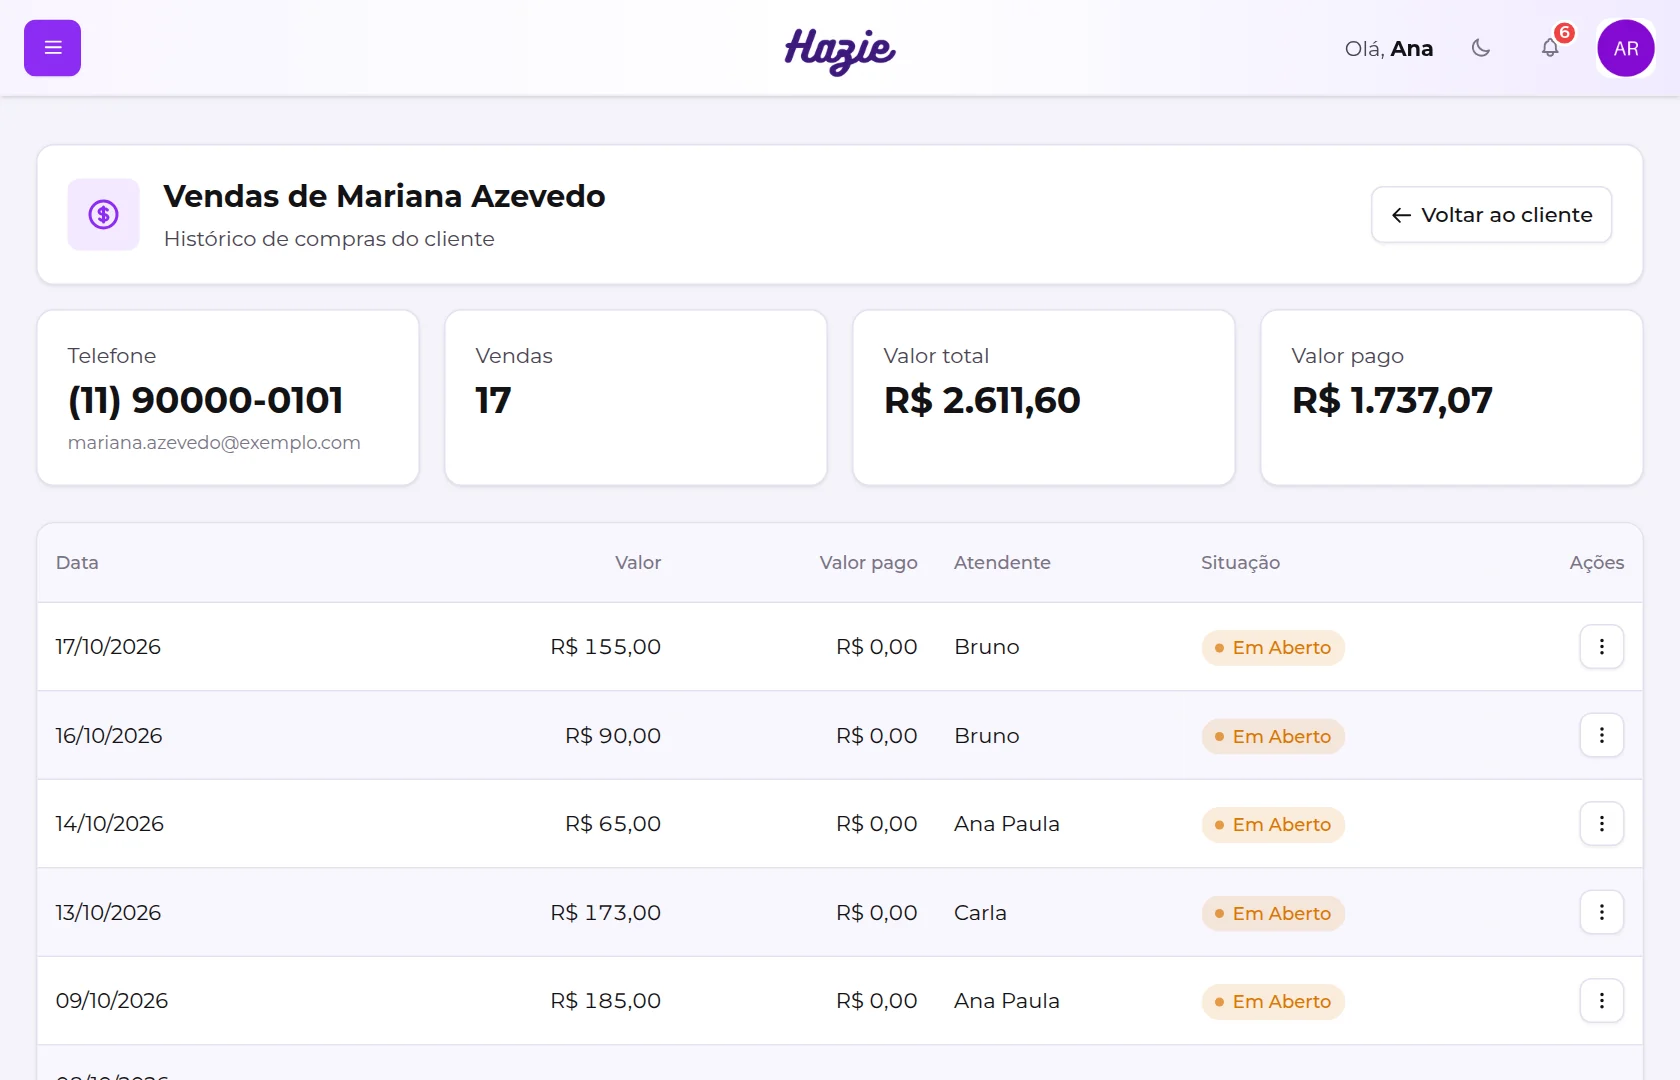Click Em Aberto badge on 17/10/2026 row

coord(1273,648)
